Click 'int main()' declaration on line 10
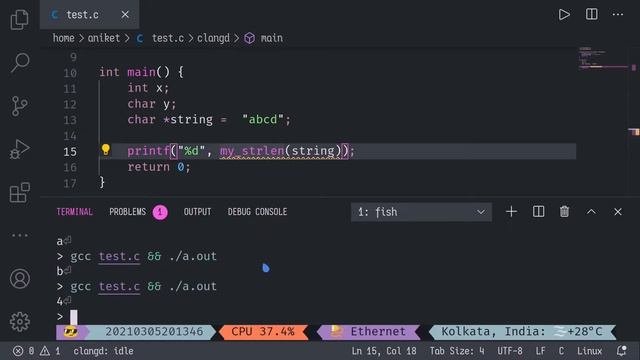Screen dimensions: 640x360 coord(134,72)
